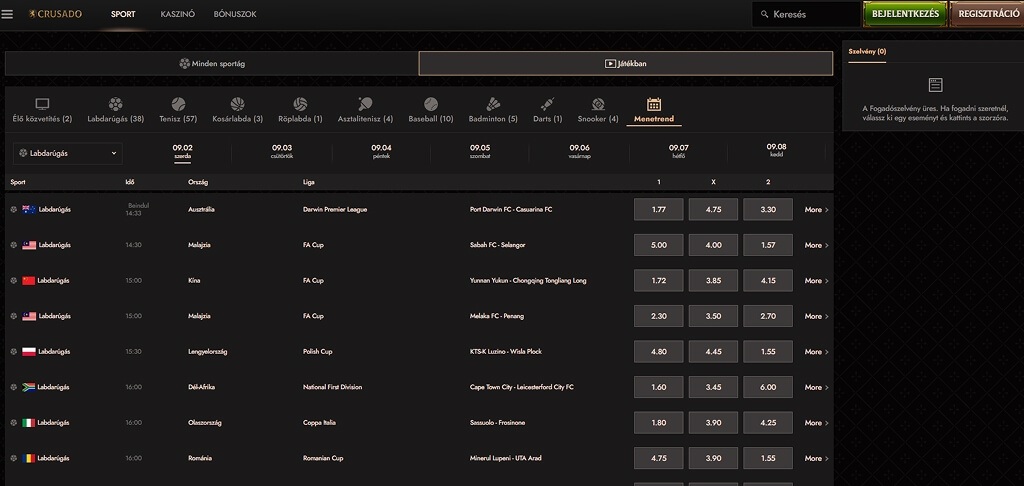Click the Italy flag in Sassuolo row

[29, 423]
